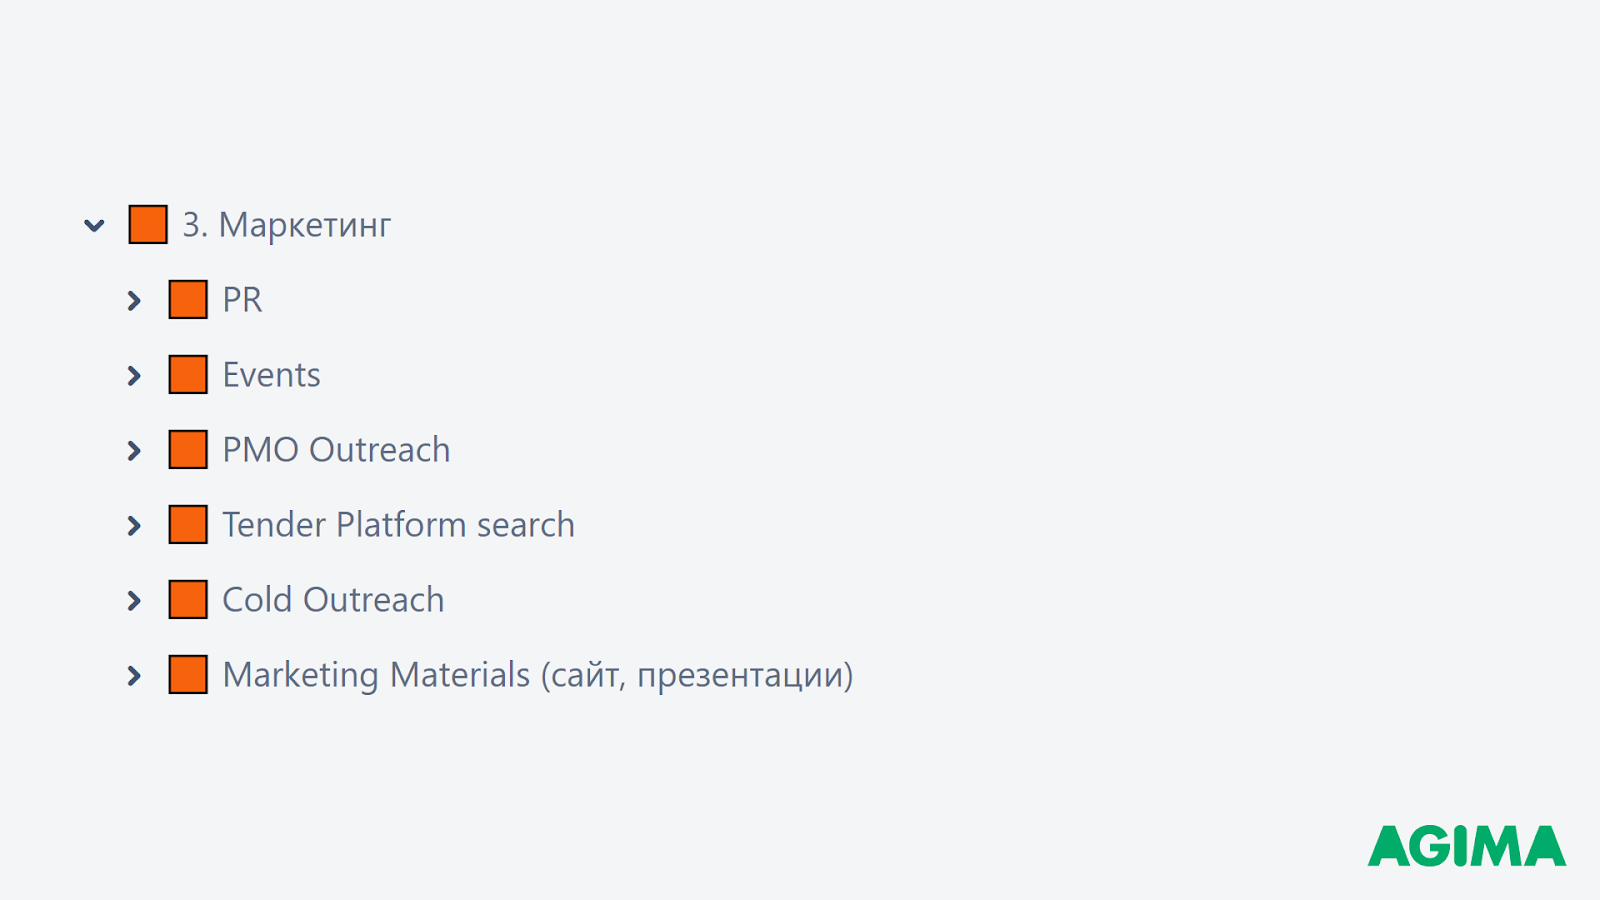Collapse the 3. Маркетинг tree node
Image resolution: width=1600 pixels, height=900 pixels.
(94, 226)
